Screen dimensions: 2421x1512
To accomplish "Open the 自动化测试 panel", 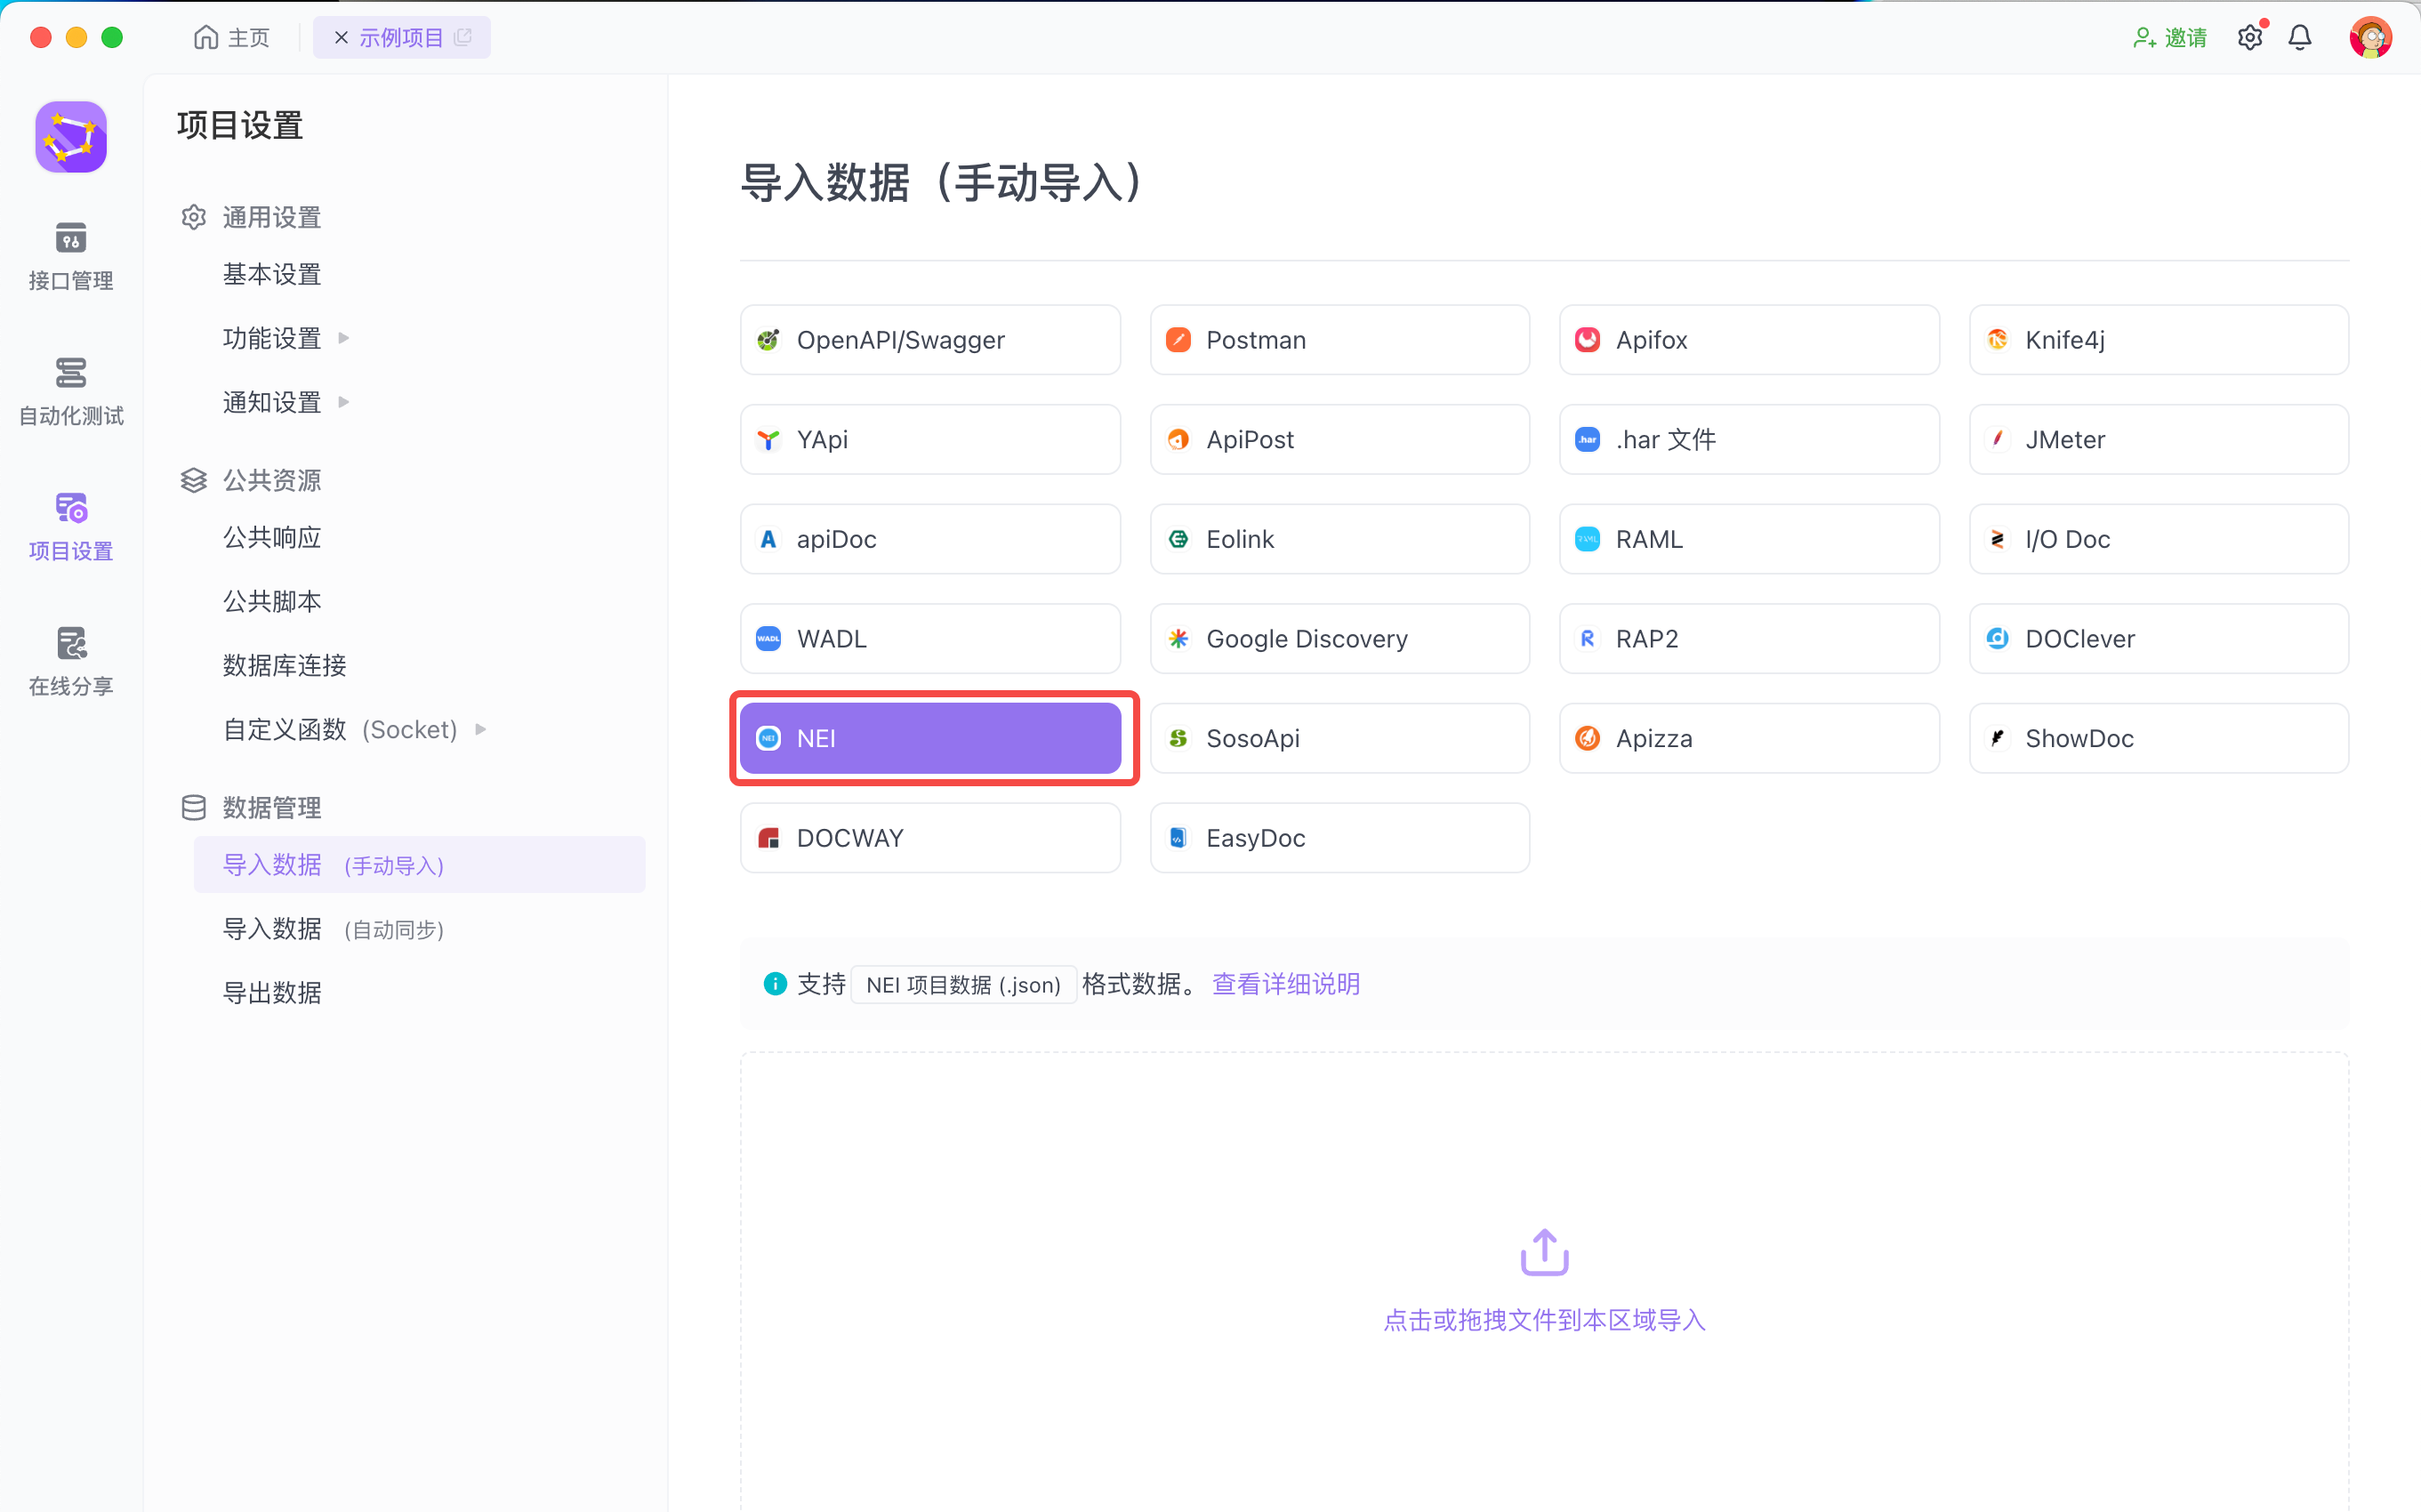I will click(70, 392).
